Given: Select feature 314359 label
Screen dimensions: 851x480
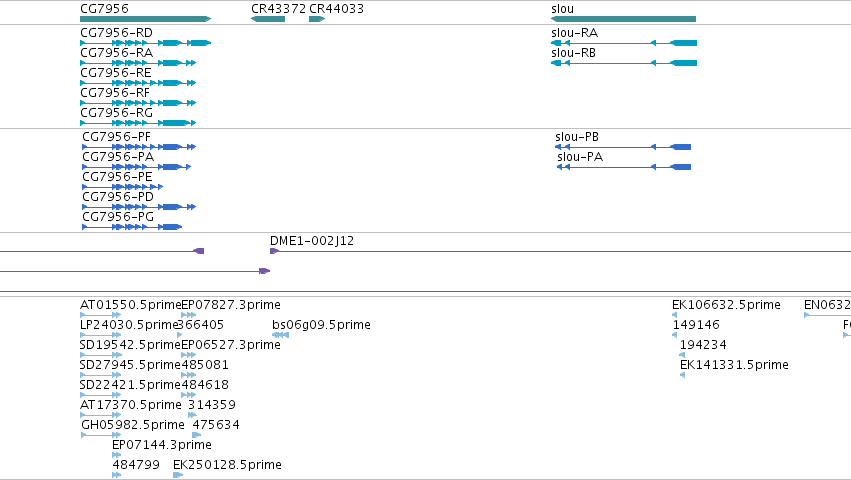Looking at the screenshot, I should tap(212, 405).
